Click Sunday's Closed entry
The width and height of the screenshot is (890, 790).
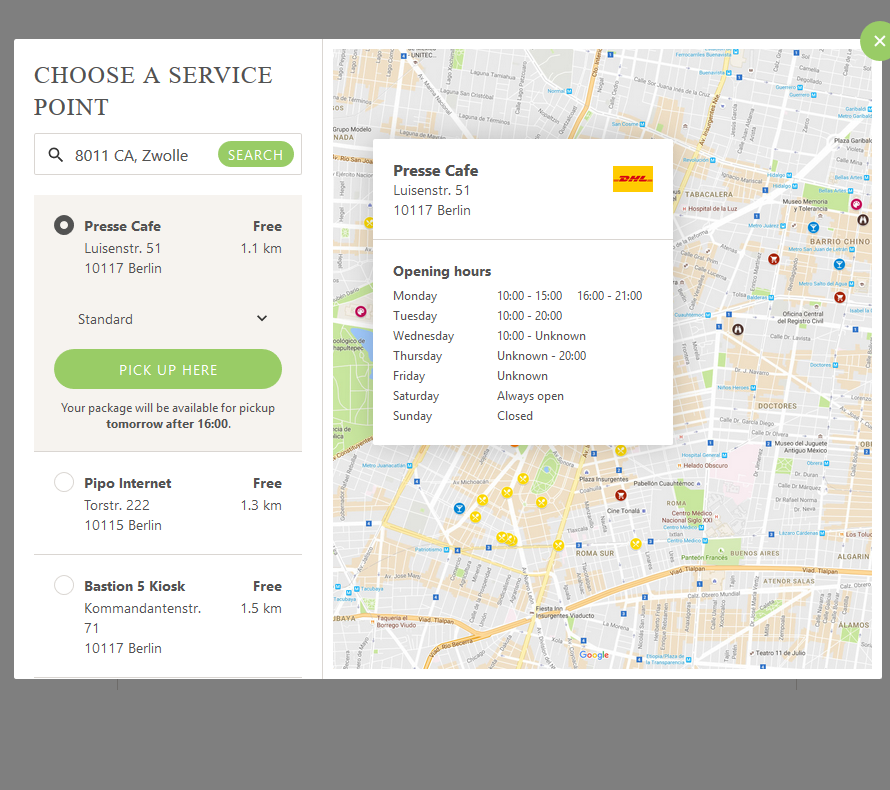tap(515, 415)
